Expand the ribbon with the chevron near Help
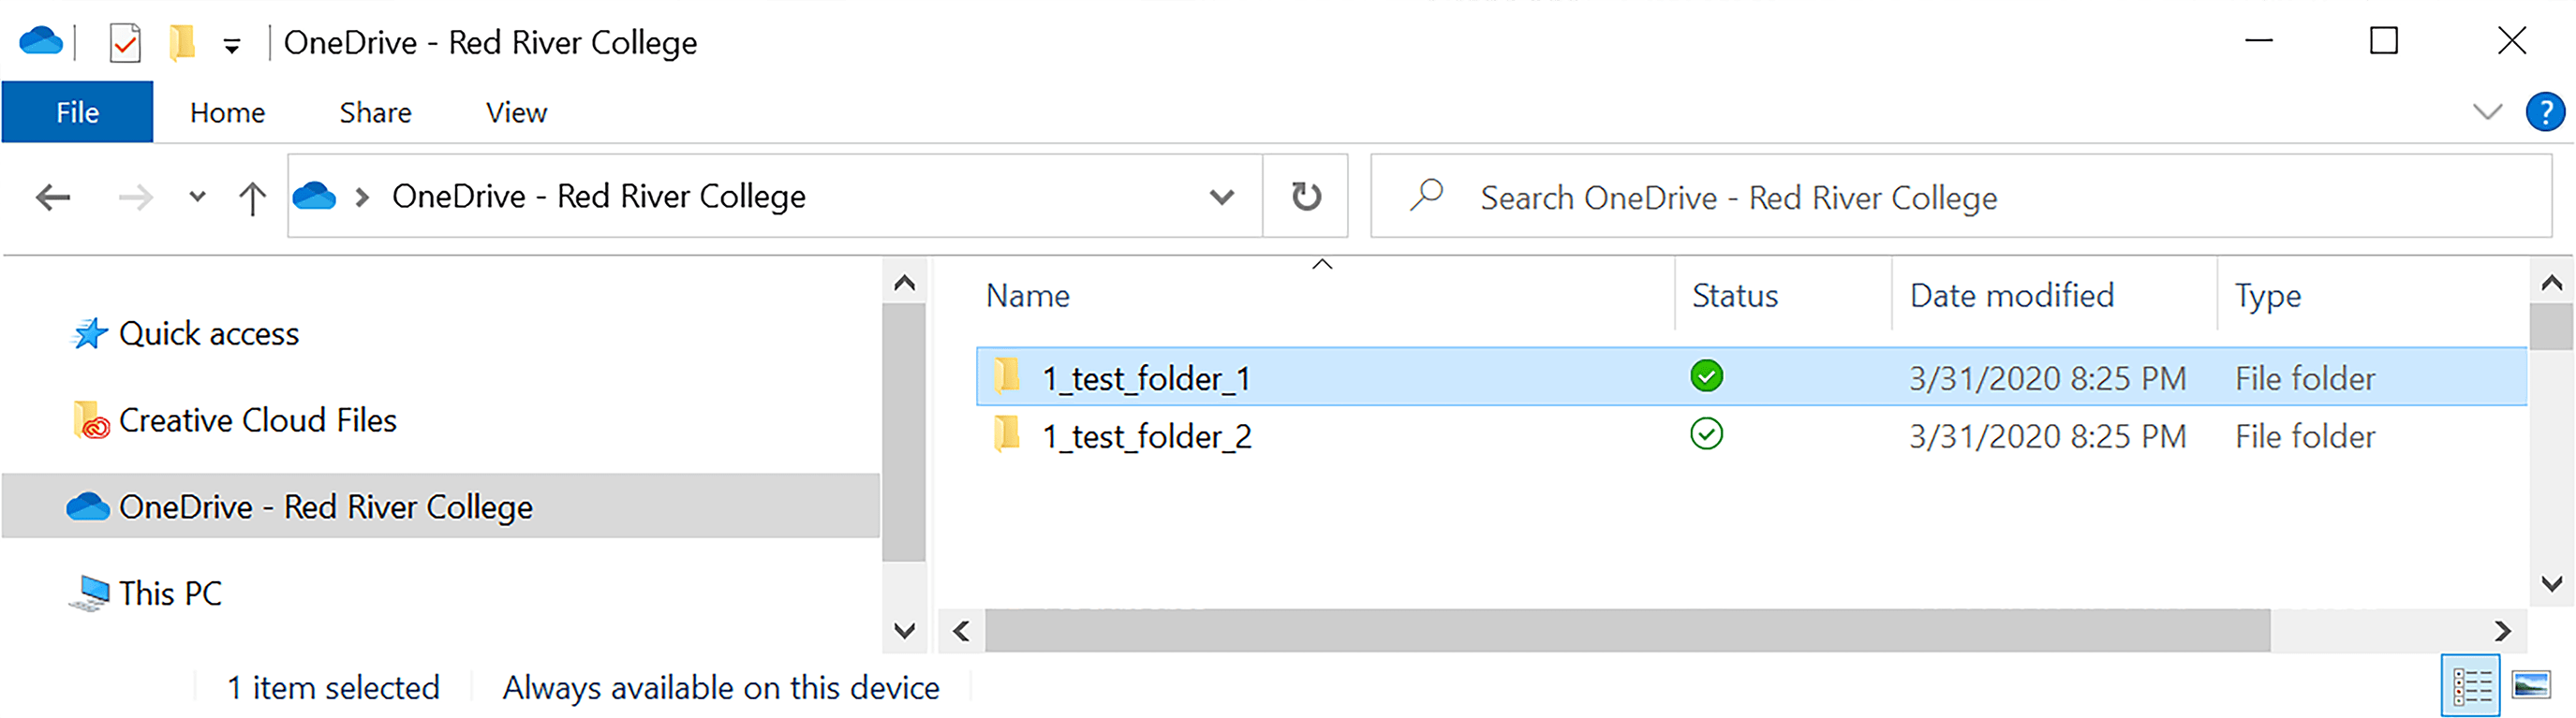This screenshot has width=2576, height=718. (2487, 112)
